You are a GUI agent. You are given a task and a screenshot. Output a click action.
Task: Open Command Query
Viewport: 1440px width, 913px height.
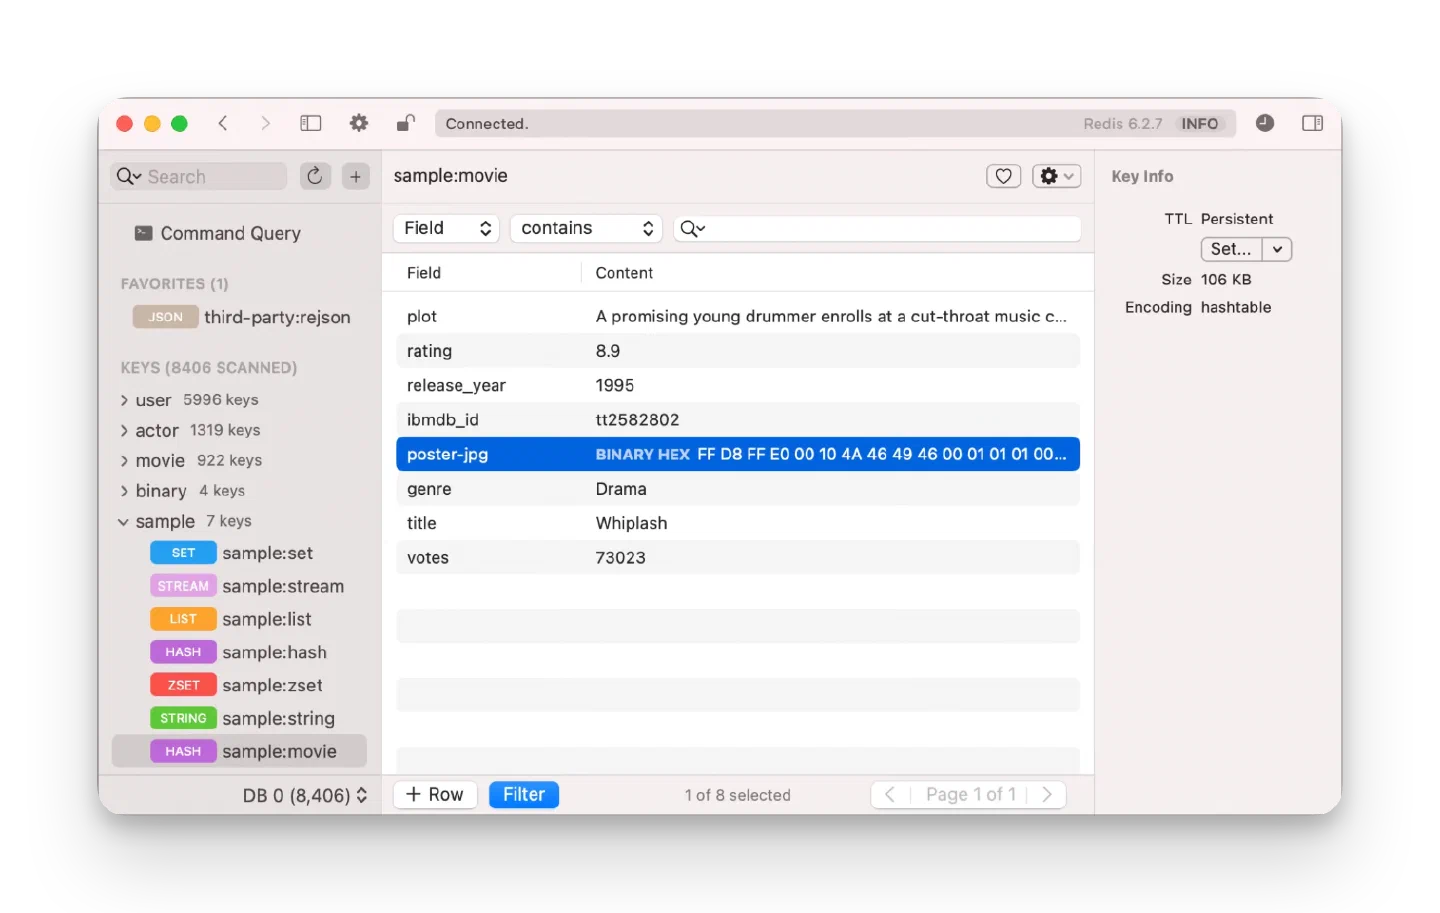point(218,233)
